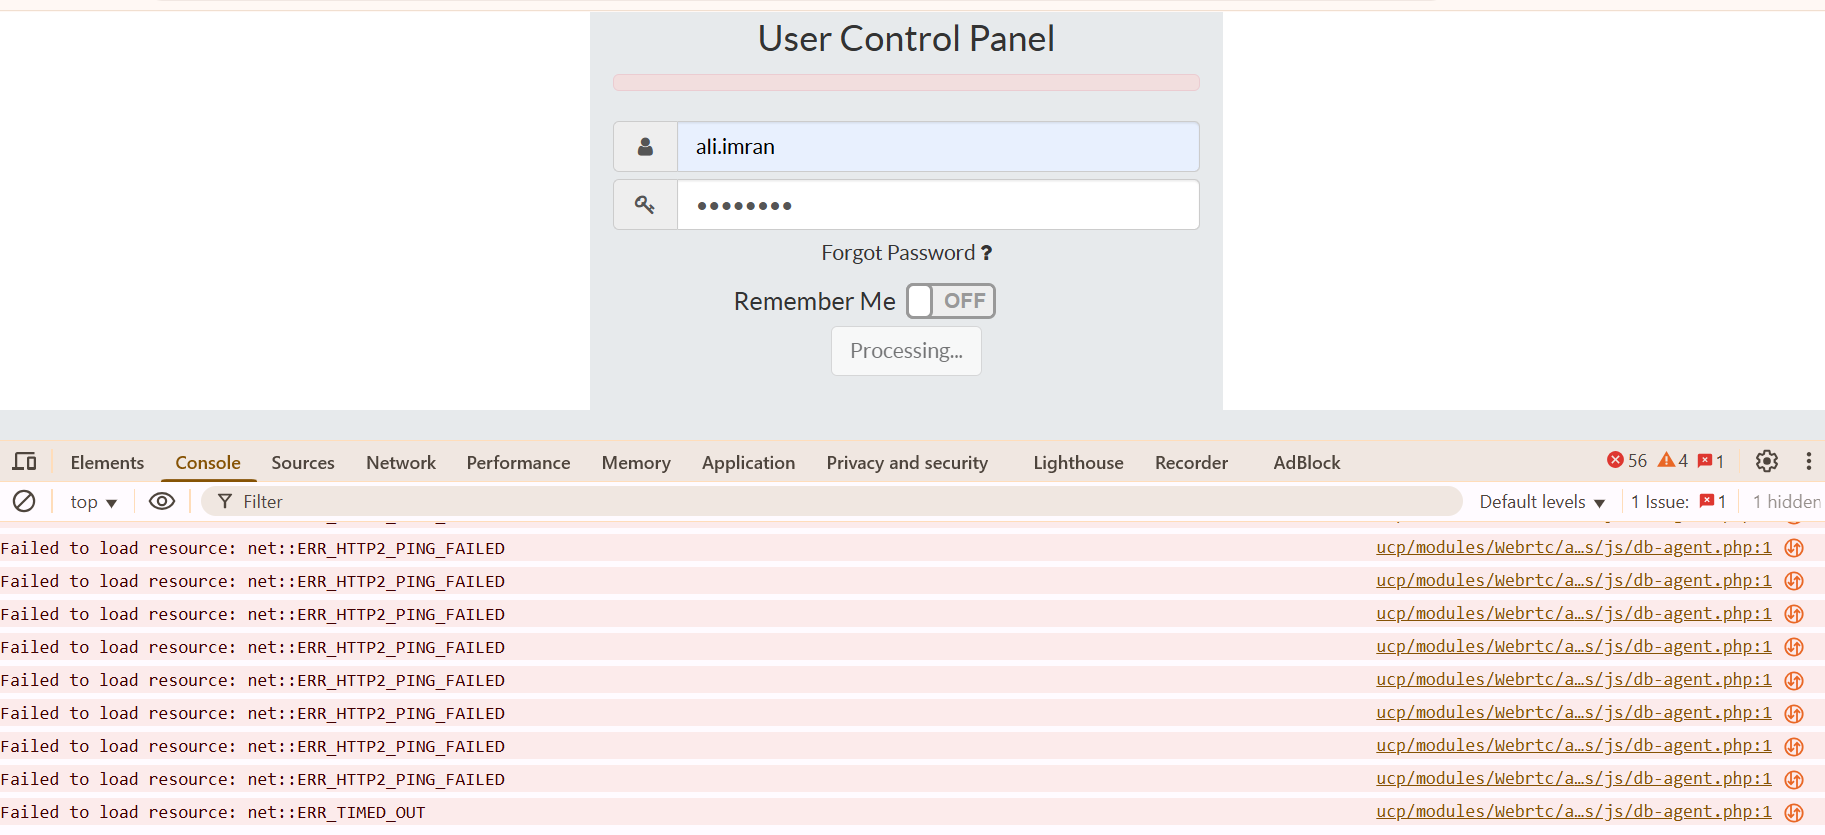Expand the Default levels dropdown

[1542, 502]
